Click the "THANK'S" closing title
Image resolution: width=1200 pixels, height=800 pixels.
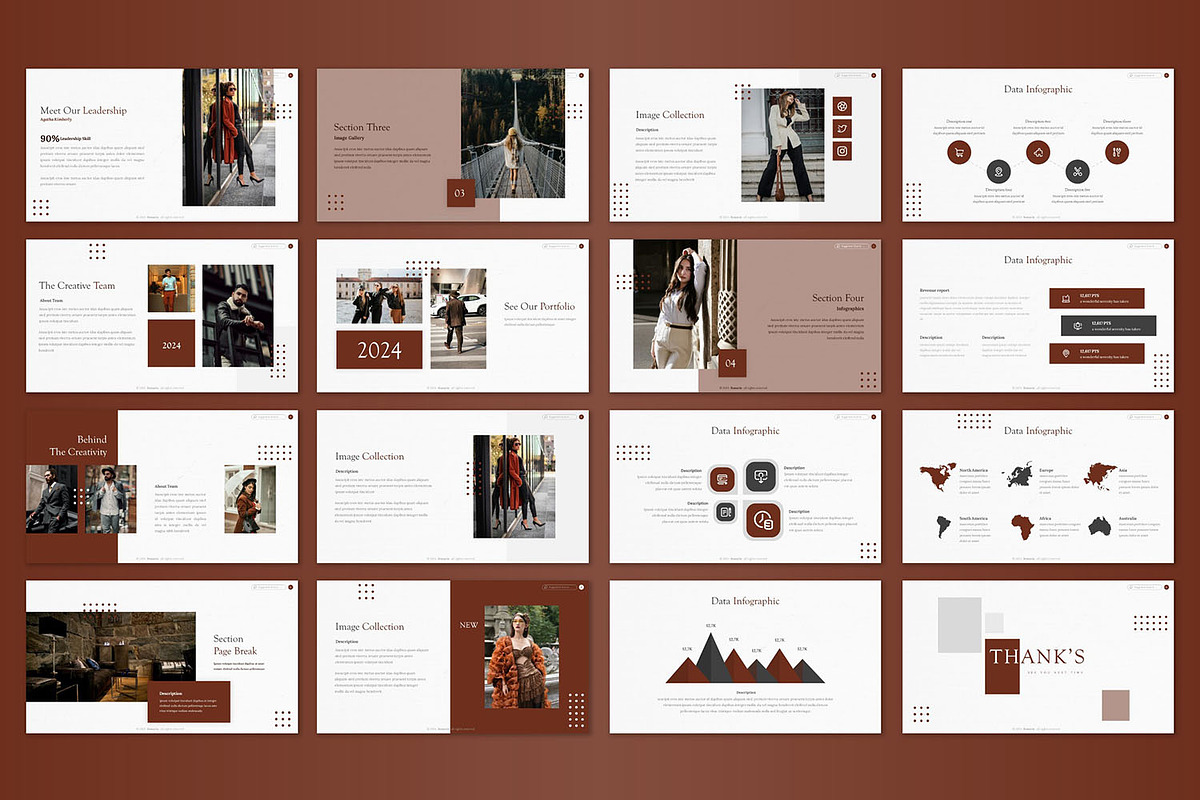tap(1037, 656)
